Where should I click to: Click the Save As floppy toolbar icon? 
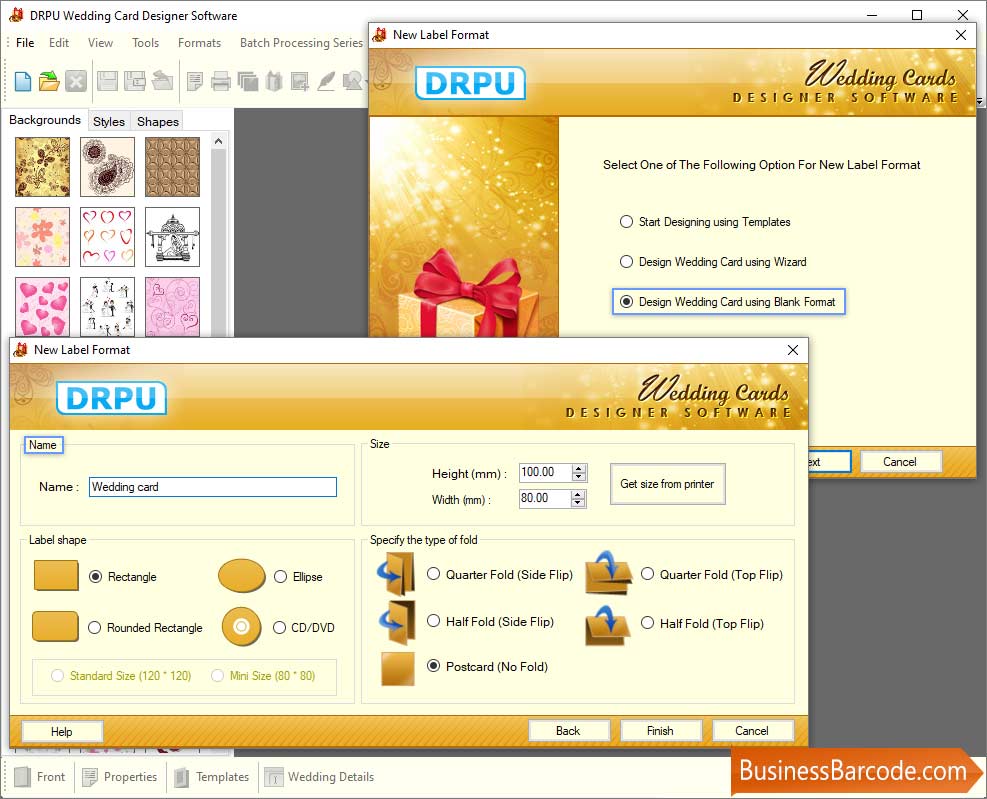click(x=135, y=81)
